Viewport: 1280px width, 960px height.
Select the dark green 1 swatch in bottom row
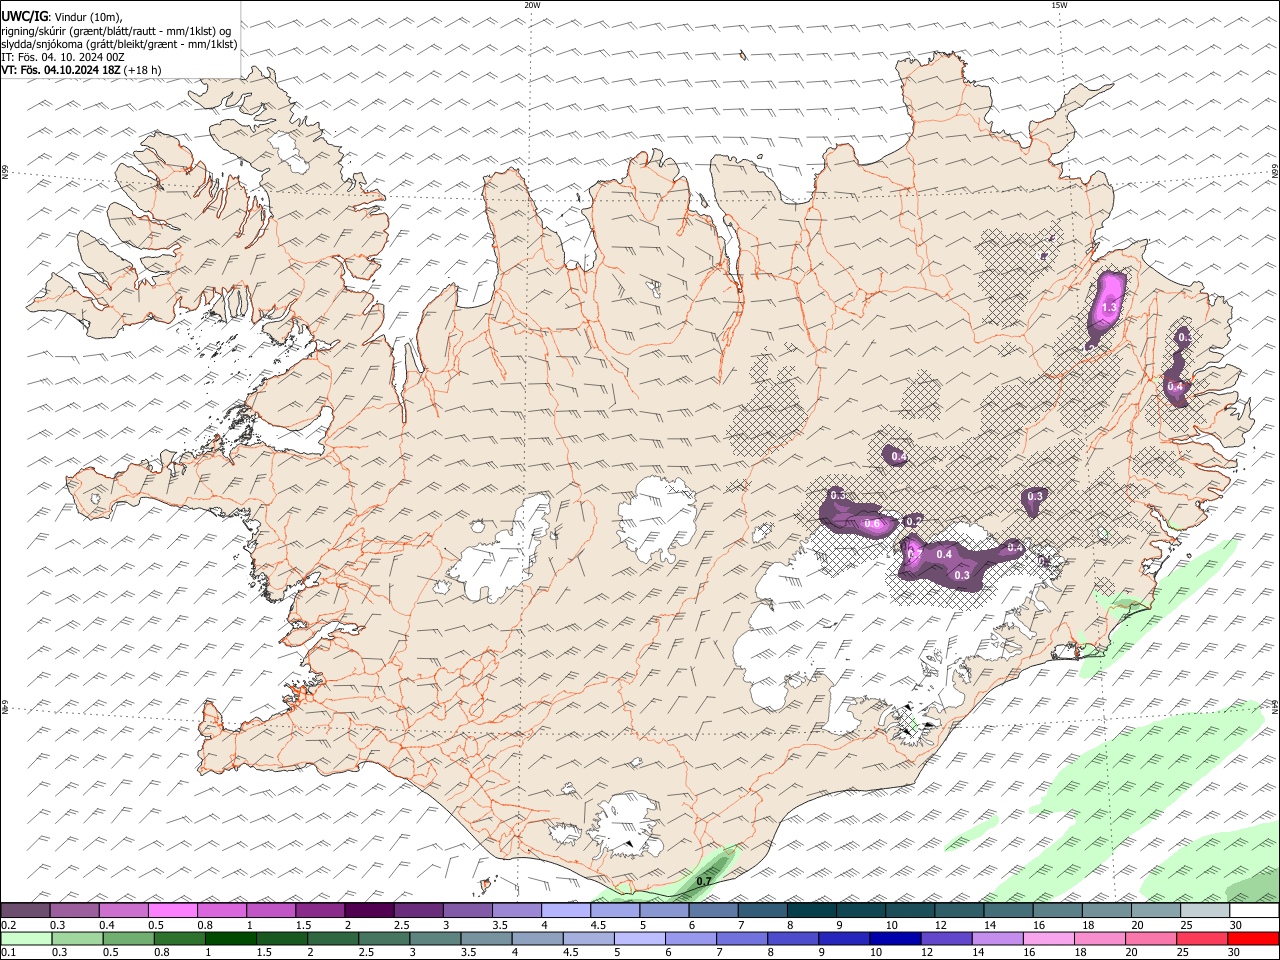coord(231,939)
